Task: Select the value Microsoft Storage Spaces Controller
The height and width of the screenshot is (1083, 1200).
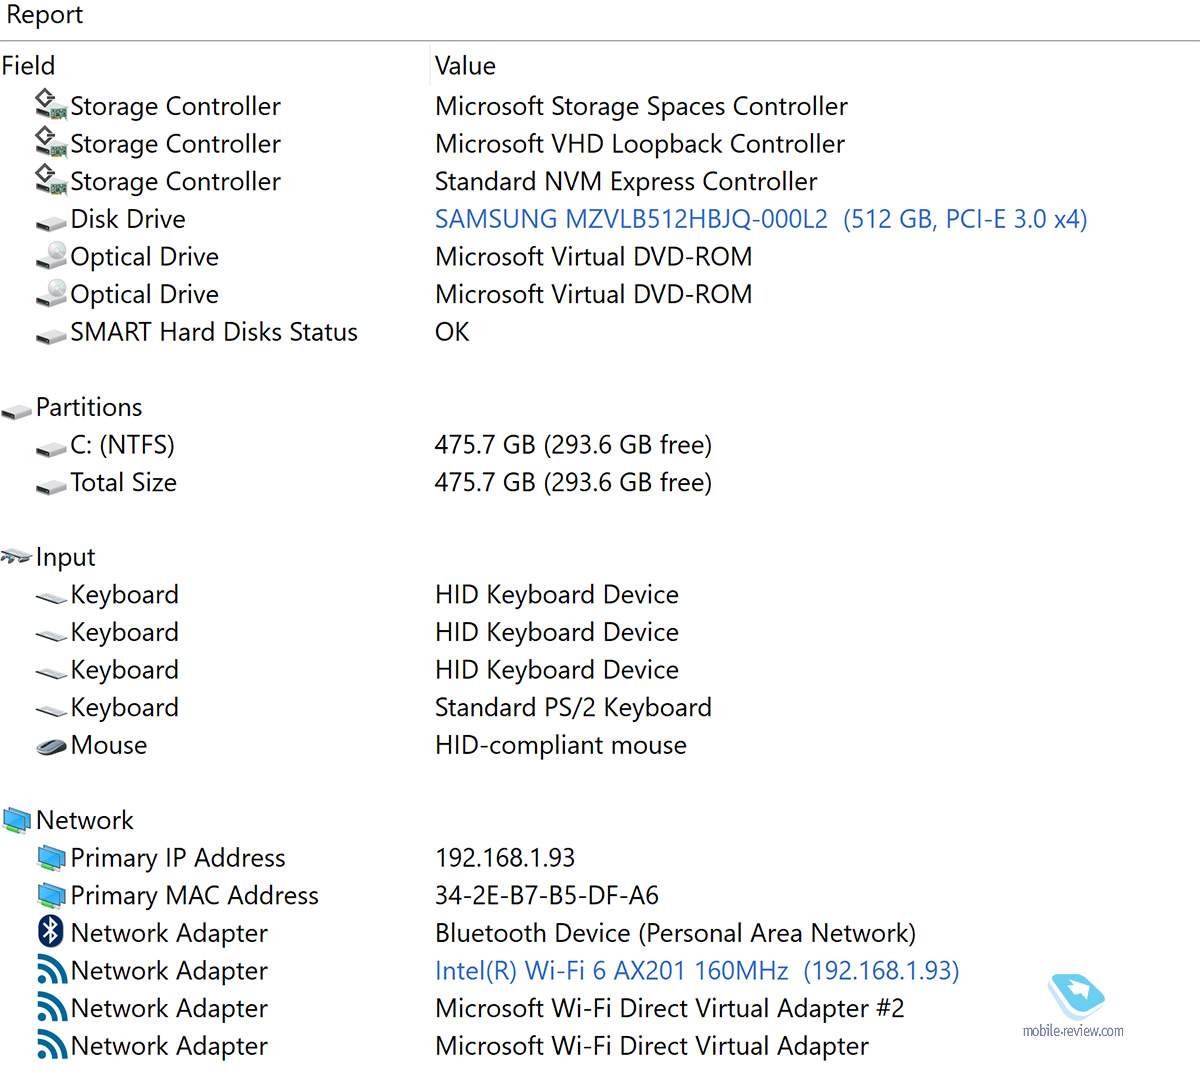Action: click(x=641, y=106)
